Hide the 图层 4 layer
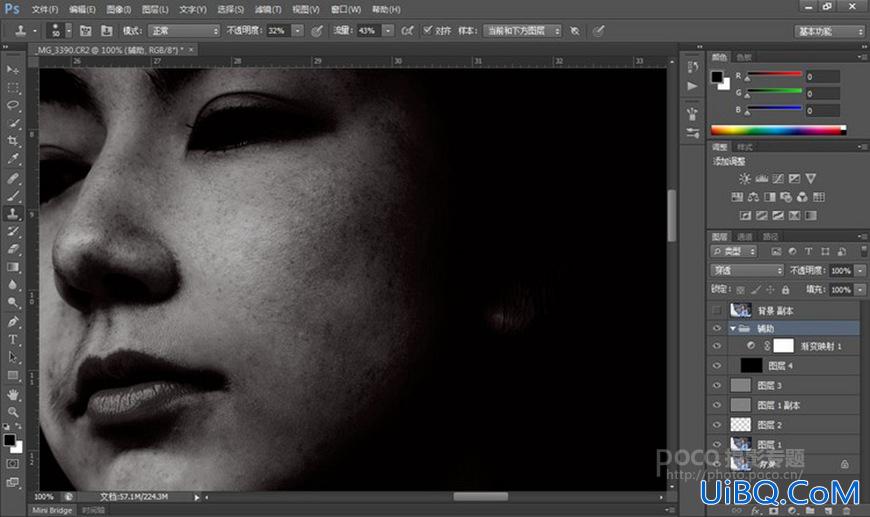The height and width of the screenshot is (517, 870). (717, 366)
